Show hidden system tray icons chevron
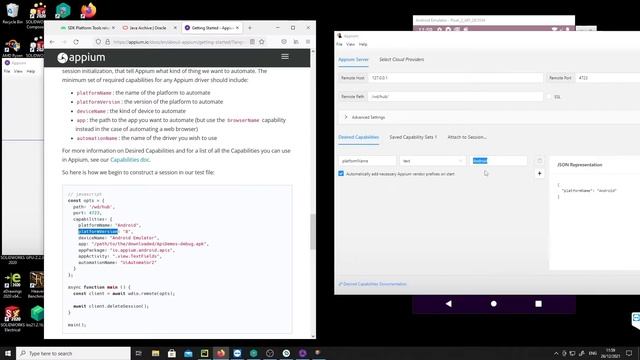Viewport: 640px width, 360px height. [556, 353]
